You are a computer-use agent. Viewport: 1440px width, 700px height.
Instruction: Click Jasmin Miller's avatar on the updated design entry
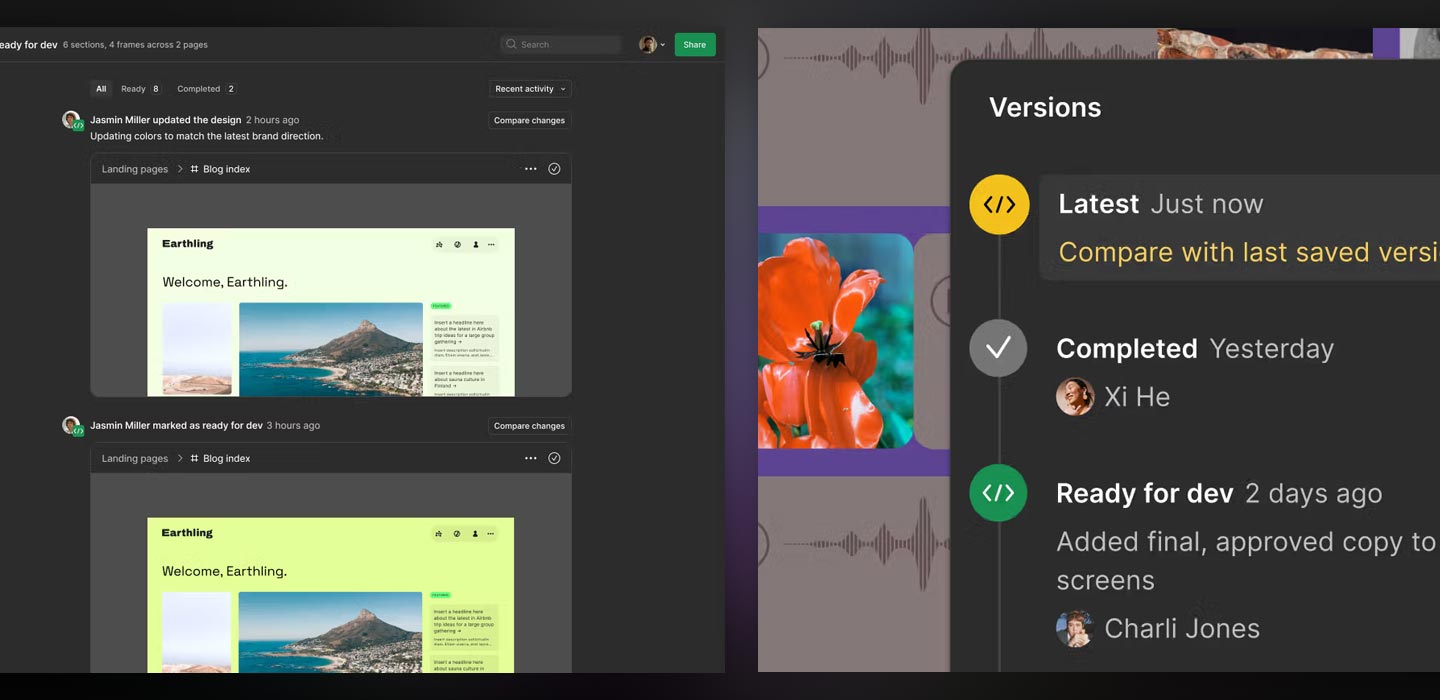pos(71,120)
